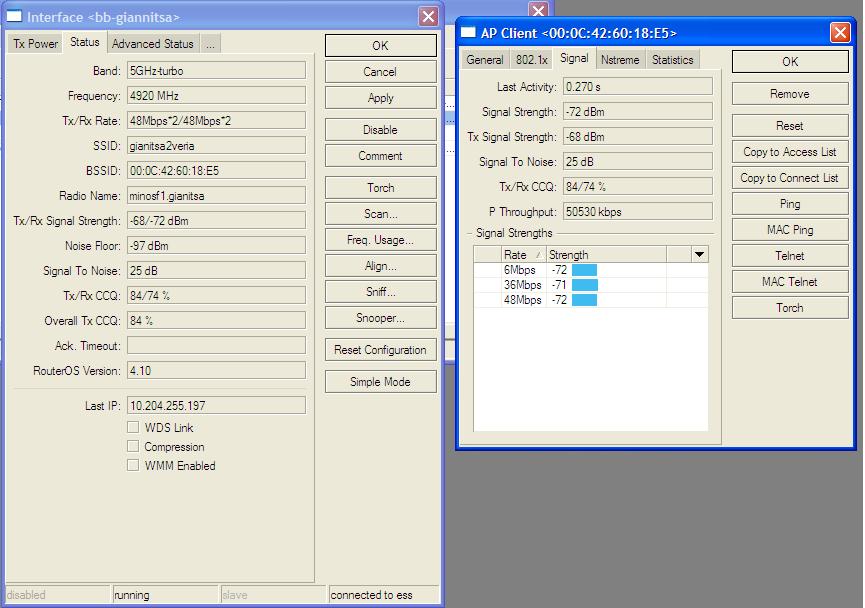Click Reset Configuration button
This screenshot has height=608, width=865.
[x=381, y=349]
